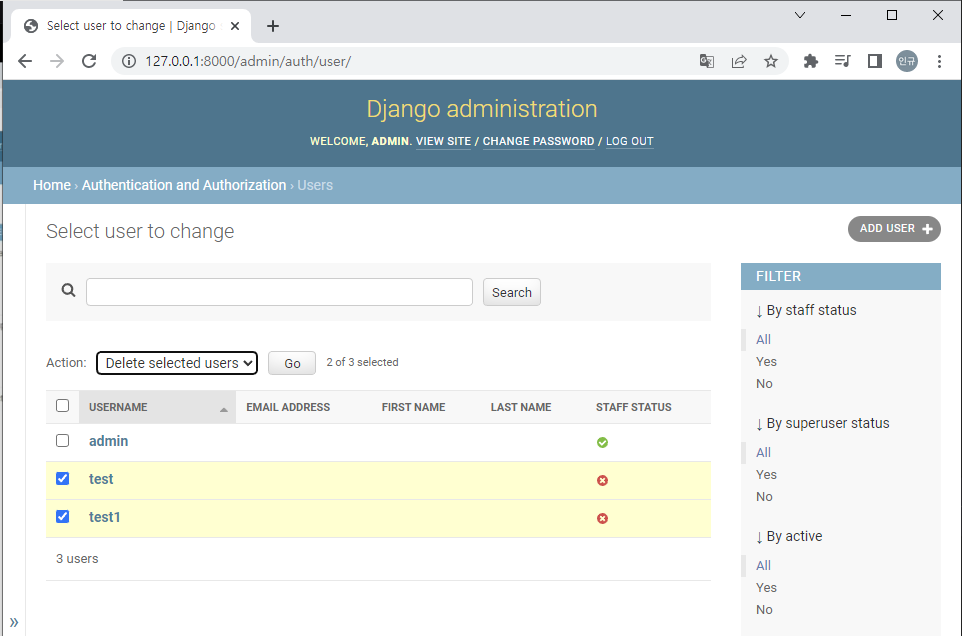Collapse the By active filter
This screenshot has width=962, height=636.
(789, 536)
